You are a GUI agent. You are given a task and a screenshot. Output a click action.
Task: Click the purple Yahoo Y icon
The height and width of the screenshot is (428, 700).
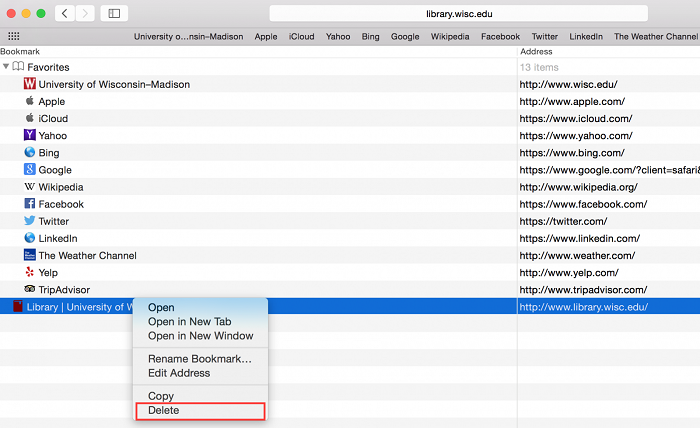[x=29, y=135]
